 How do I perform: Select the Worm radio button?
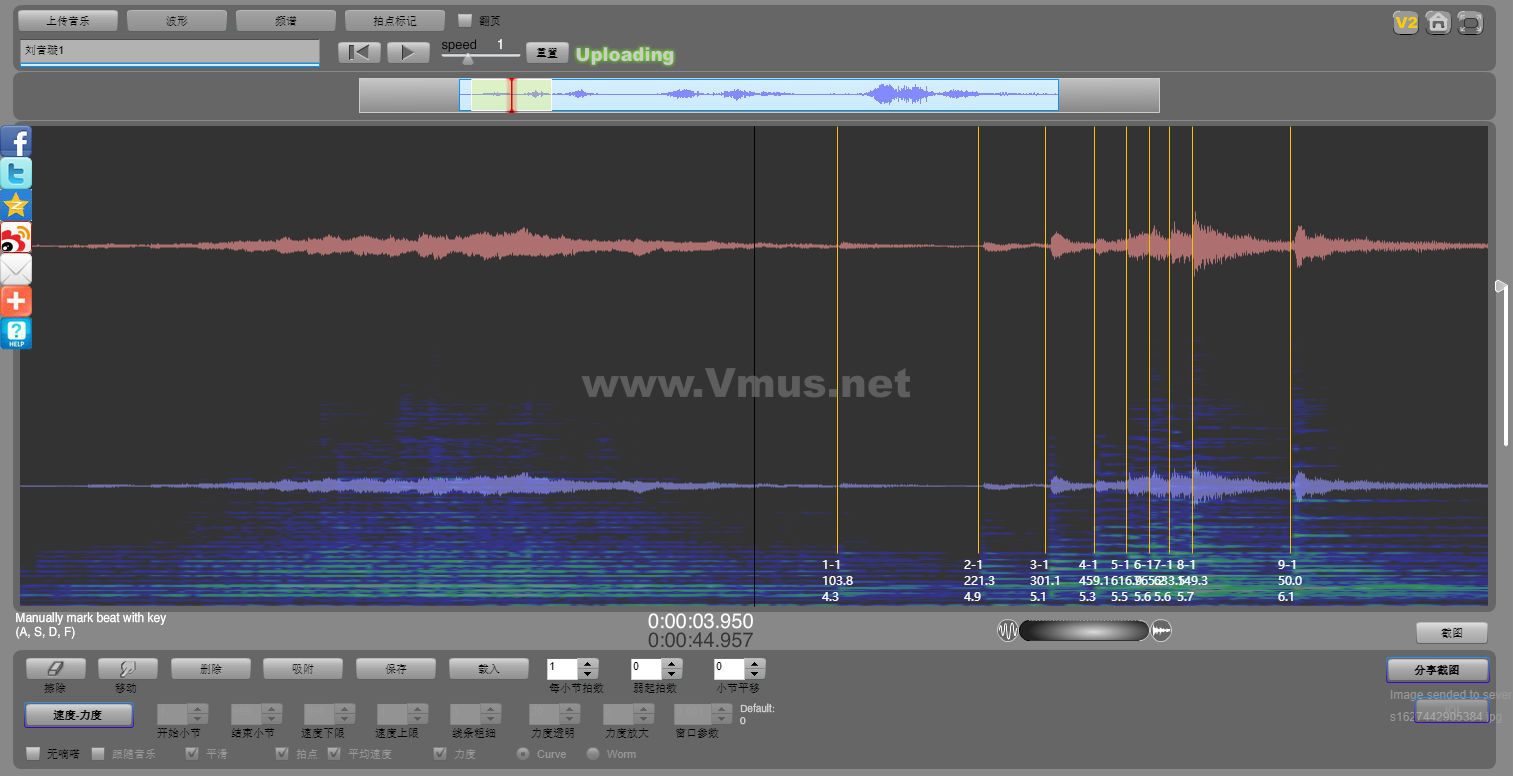coord(593,753)
